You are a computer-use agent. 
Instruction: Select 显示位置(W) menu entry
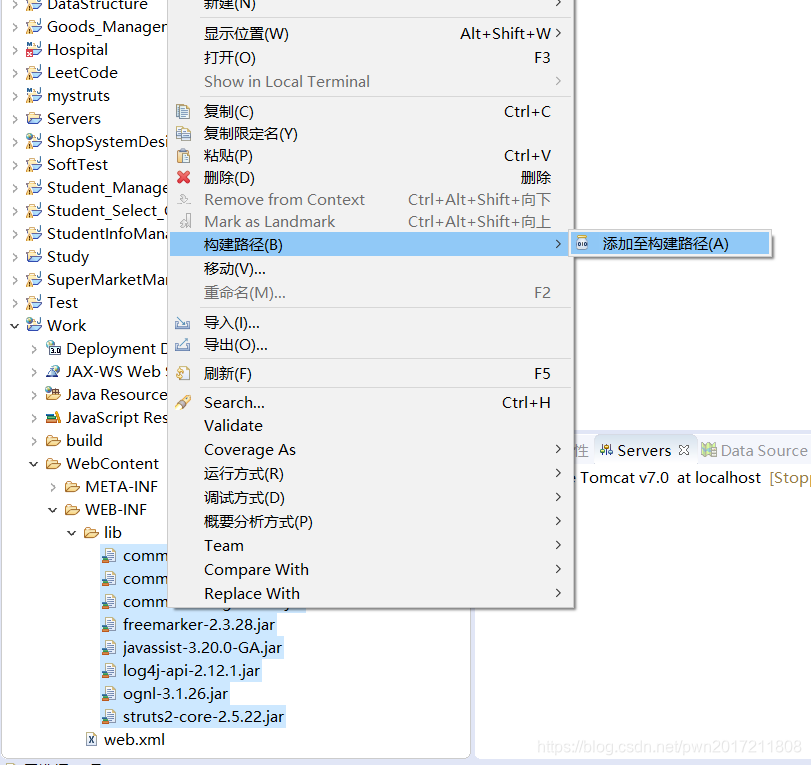point(371,34)
